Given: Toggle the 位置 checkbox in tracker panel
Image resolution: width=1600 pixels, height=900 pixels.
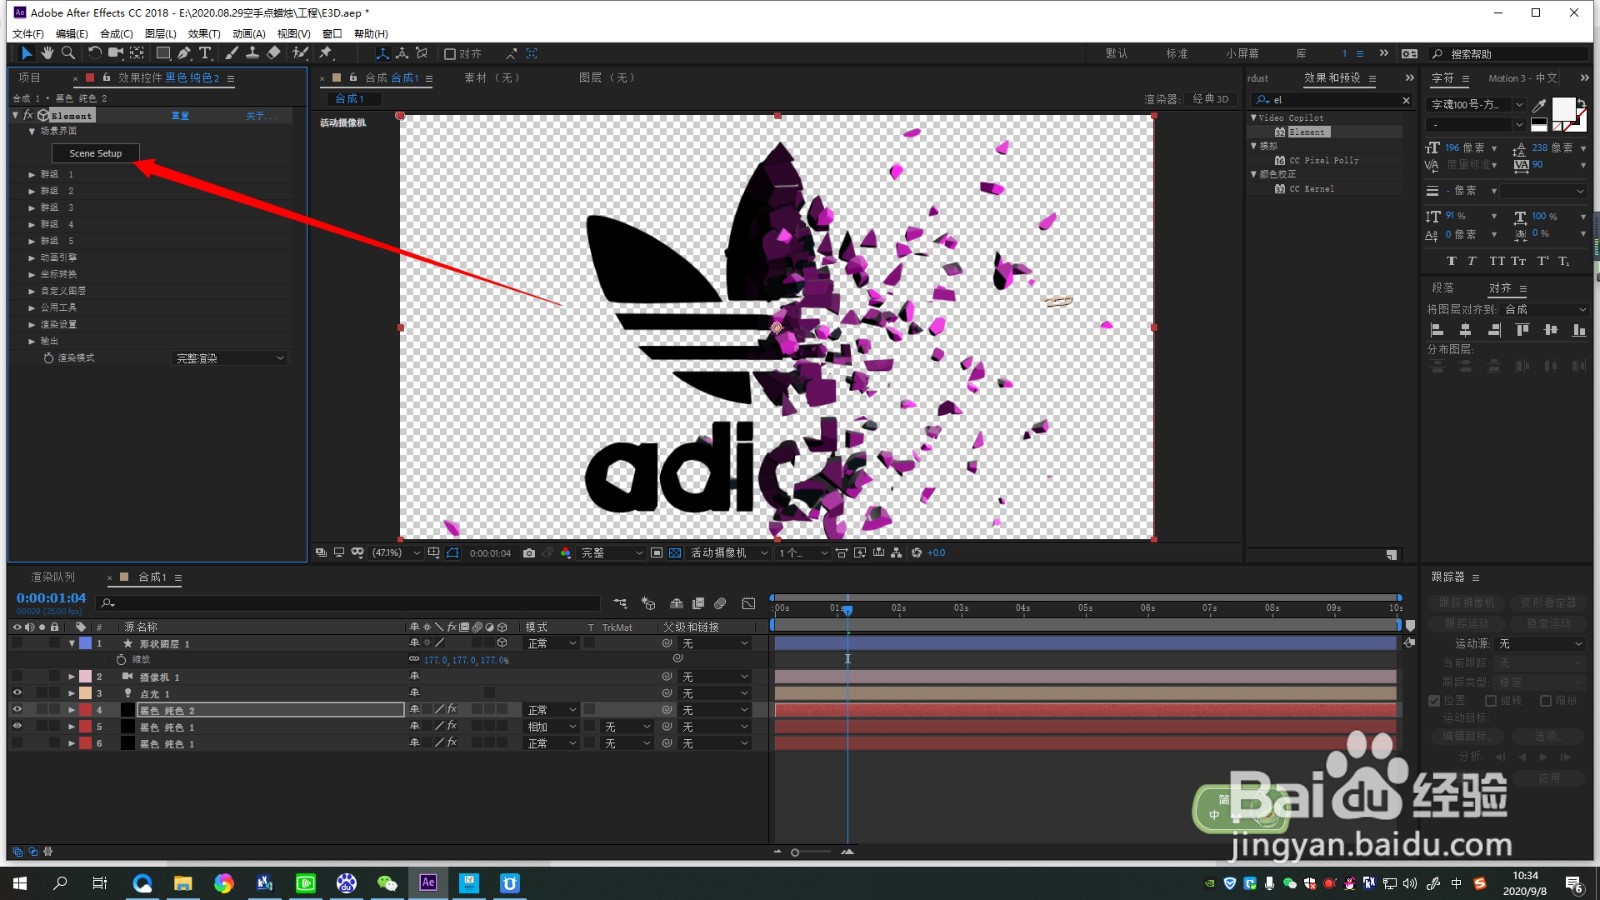Looking at the screenshot, I should tap(1434, 701).
